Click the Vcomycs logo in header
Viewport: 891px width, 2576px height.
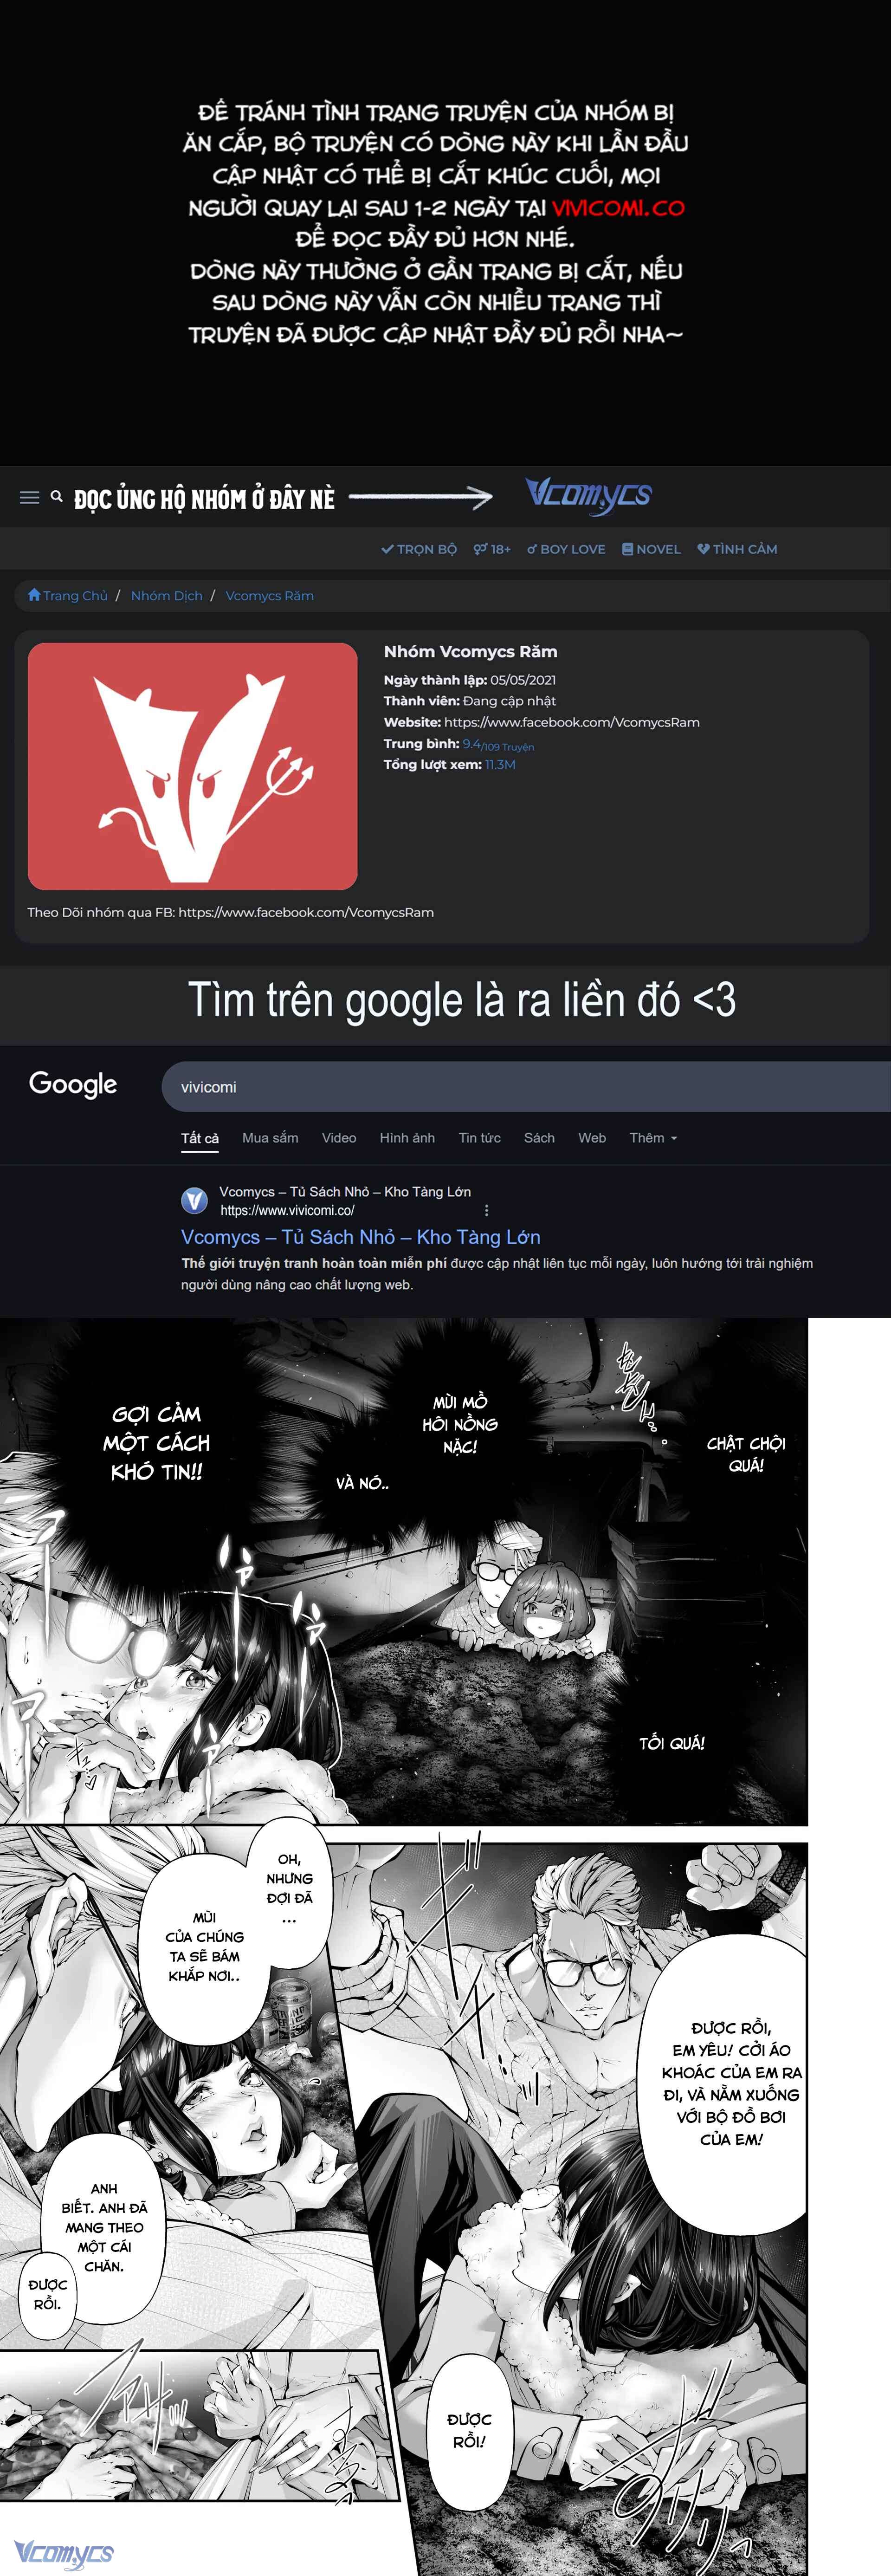588,495
